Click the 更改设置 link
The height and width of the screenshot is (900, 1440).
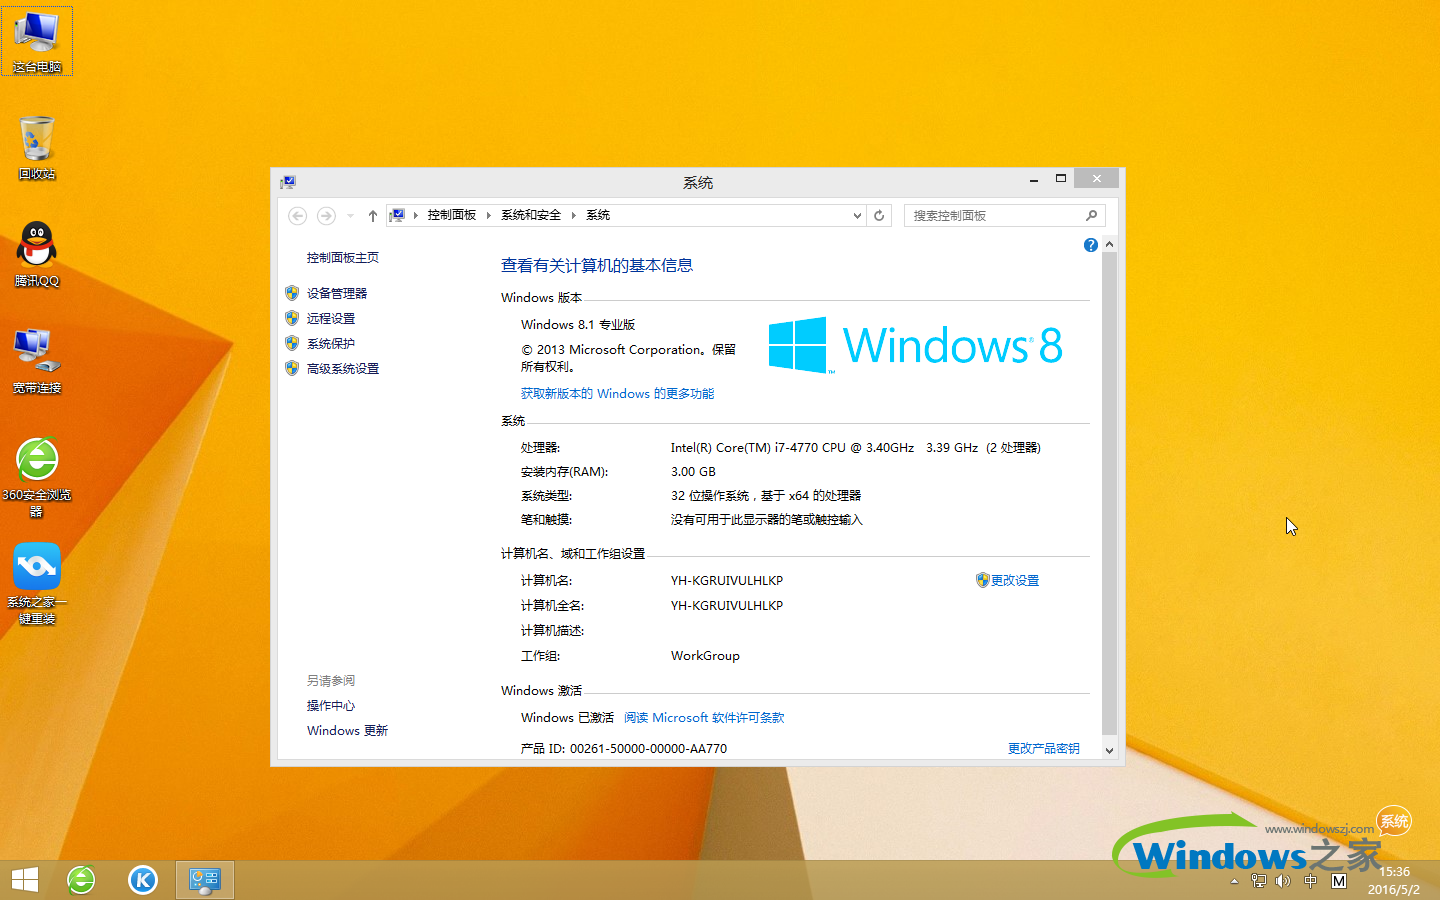(1014, 580)
